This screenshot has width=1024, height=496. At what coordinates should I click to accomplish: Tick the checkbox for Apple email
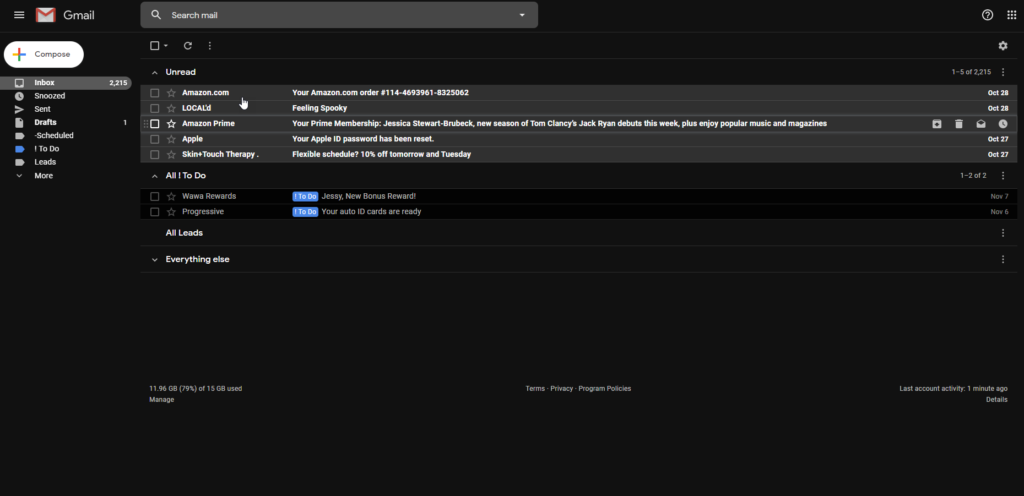click(x=155, y=139)
